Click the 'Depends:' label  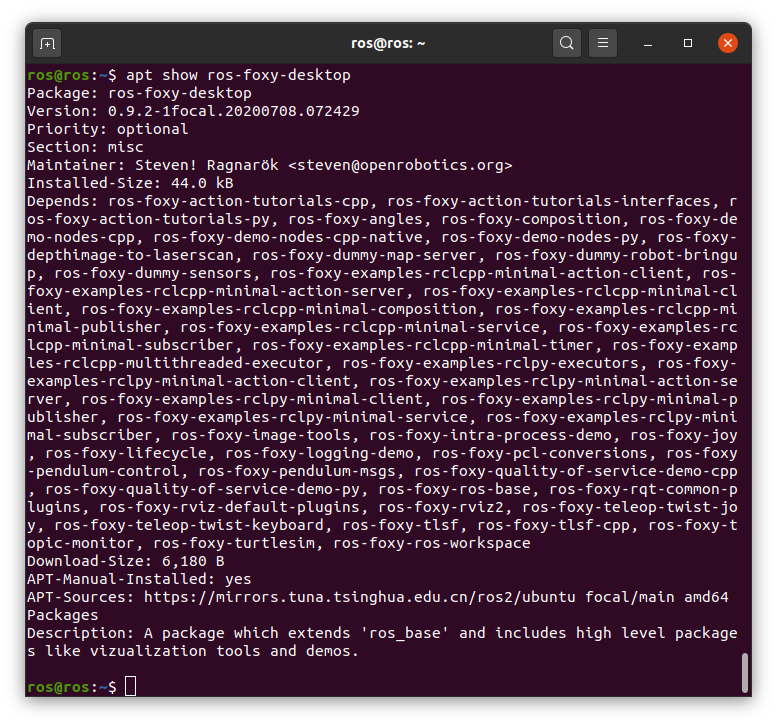coord(63,201)
